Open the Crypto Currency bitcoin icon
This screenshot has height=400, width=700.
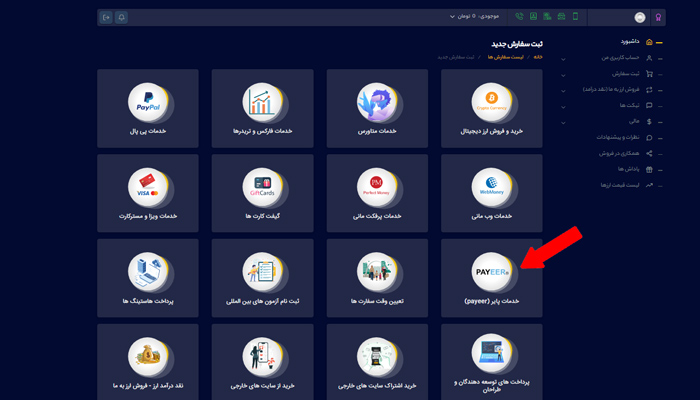pyautogui.click(x=492, y=103)
